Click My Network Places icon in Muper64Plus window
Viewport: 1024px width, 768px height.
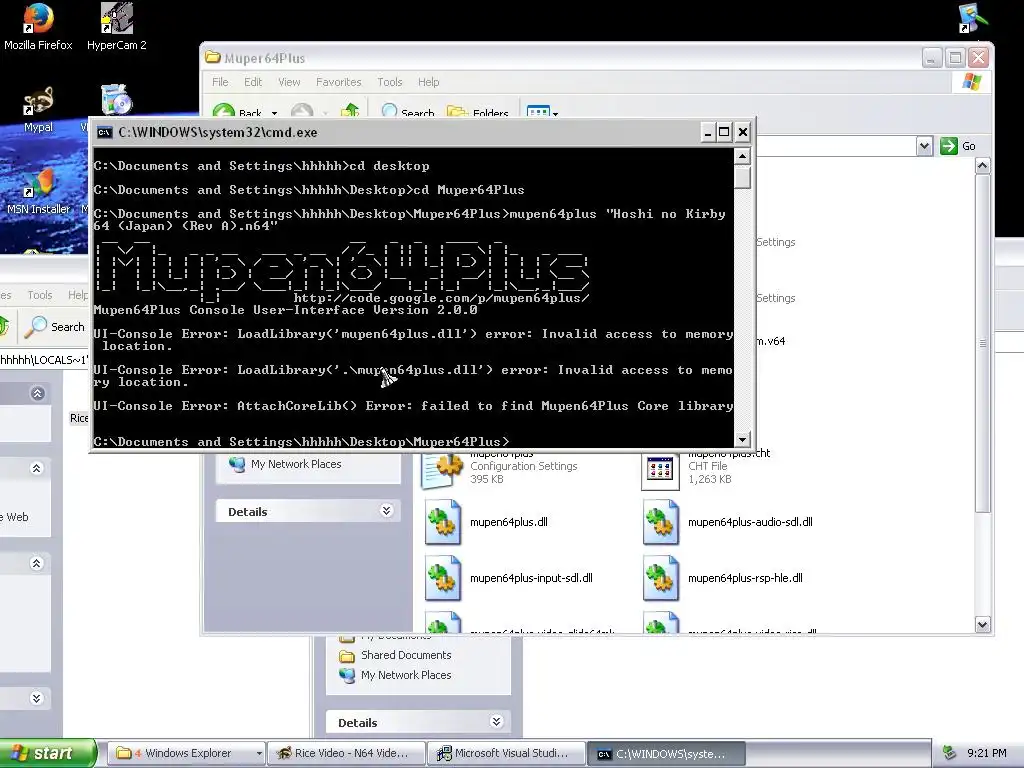point(236,464)
